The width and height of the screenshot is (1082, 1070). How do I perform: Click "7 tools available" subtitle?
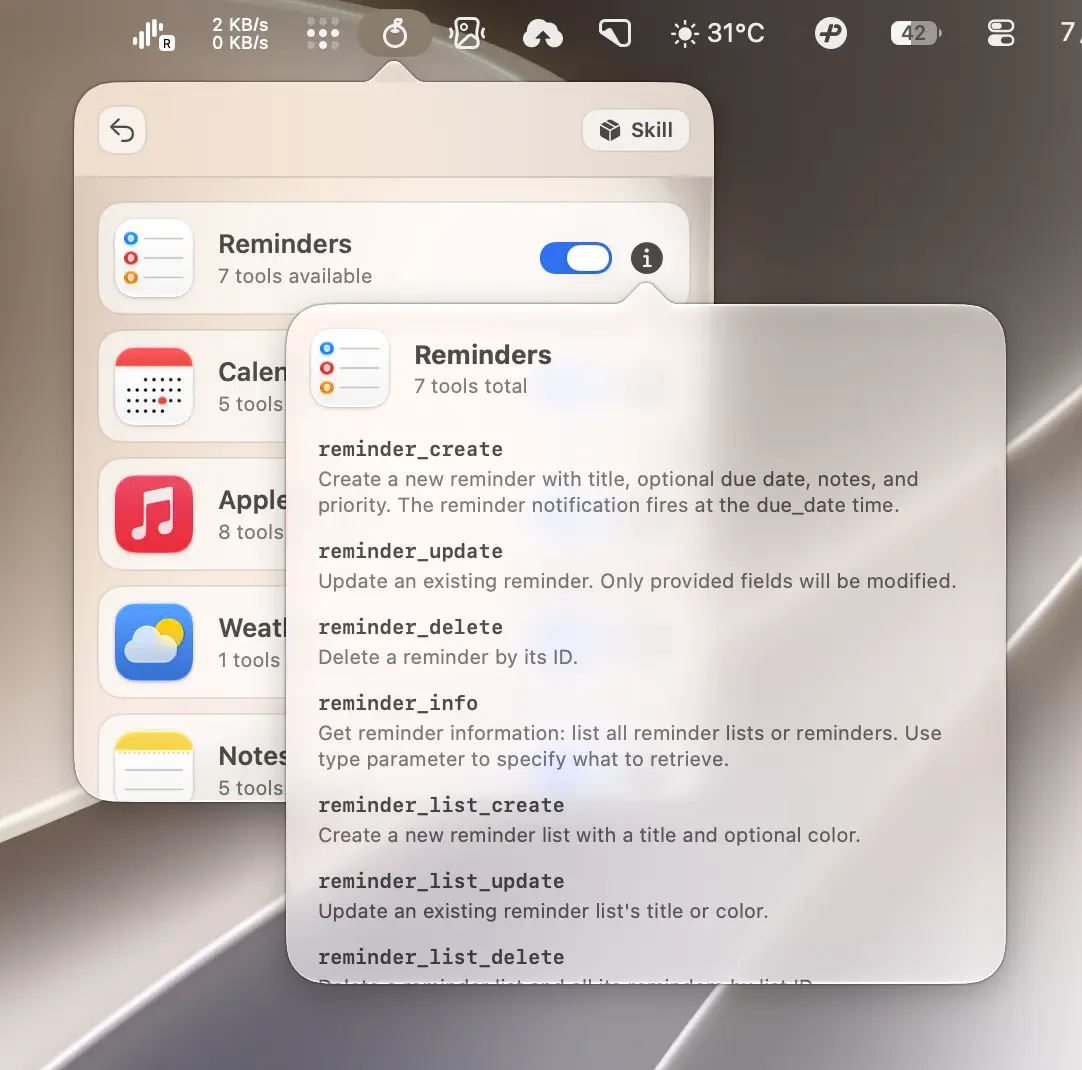coord(295,276)
